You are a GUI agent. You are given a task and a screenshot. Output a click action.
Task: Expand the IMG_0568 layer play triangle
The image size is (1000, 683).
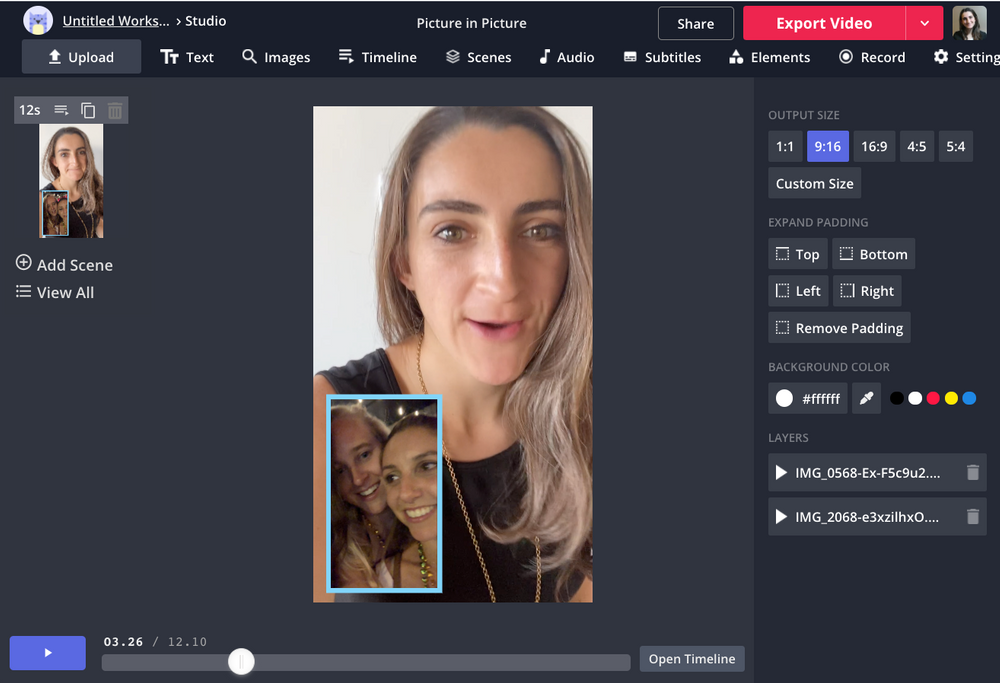pyautogui.click(x=781, y=473)
